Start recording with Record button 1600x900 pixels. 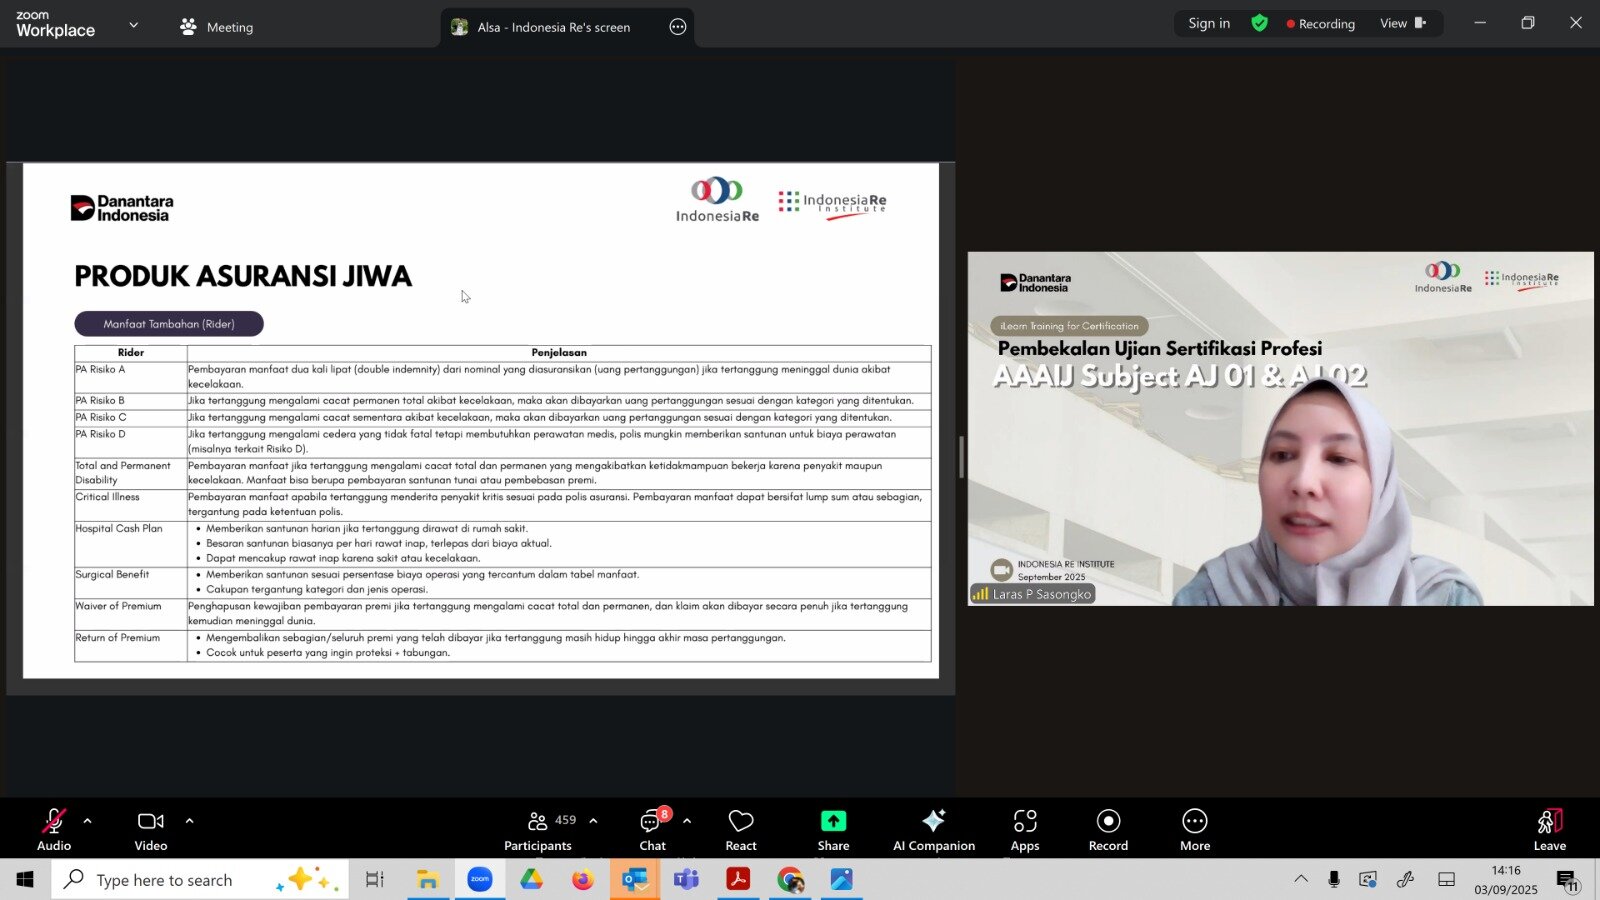(1108, 829)
